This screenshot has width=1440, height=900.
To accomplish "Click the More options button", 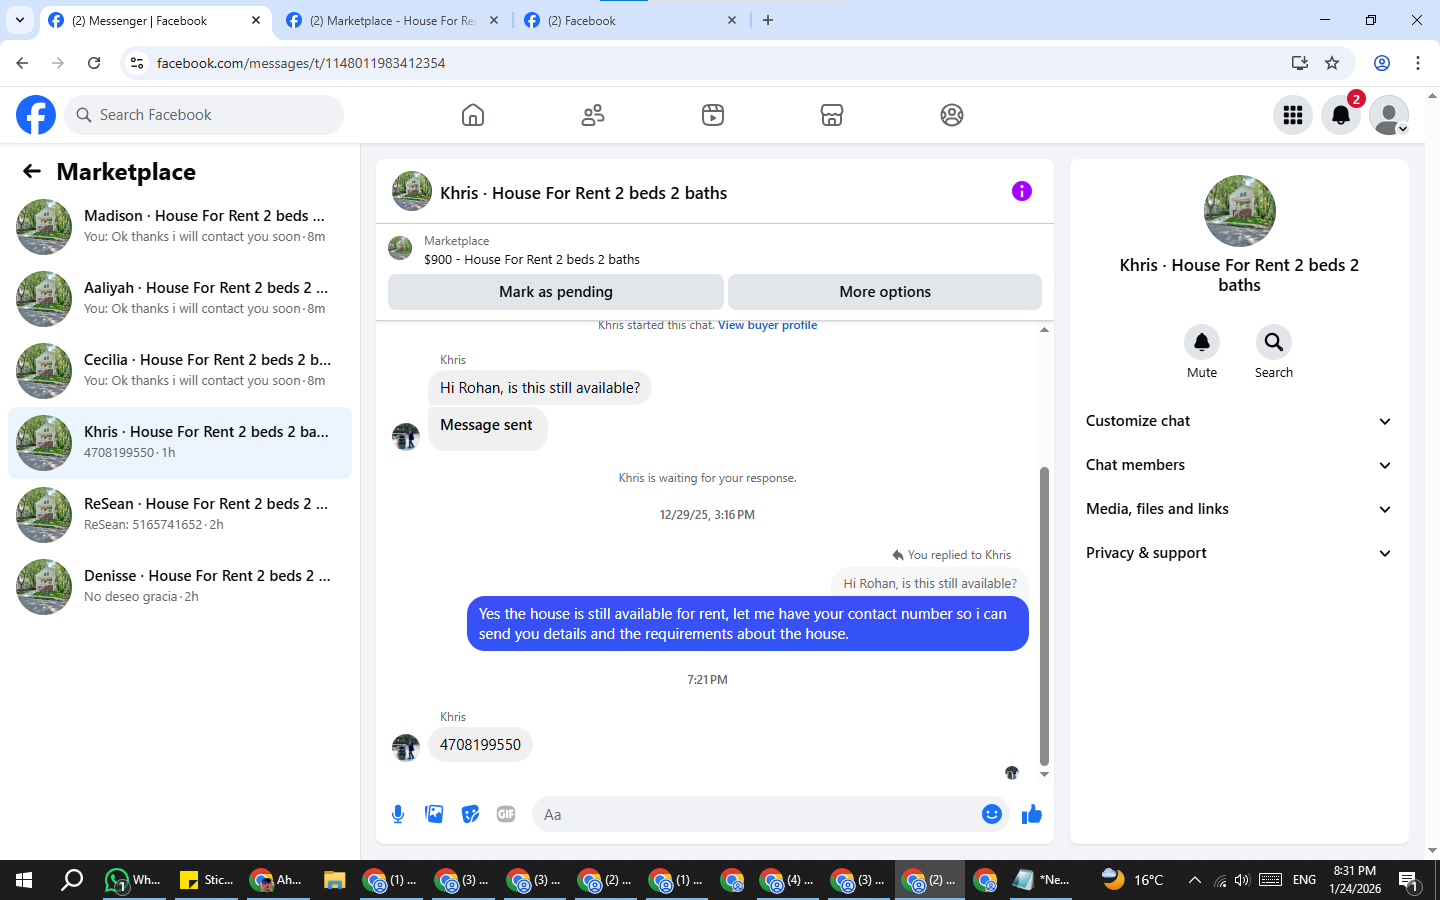I will click(885, 292).
